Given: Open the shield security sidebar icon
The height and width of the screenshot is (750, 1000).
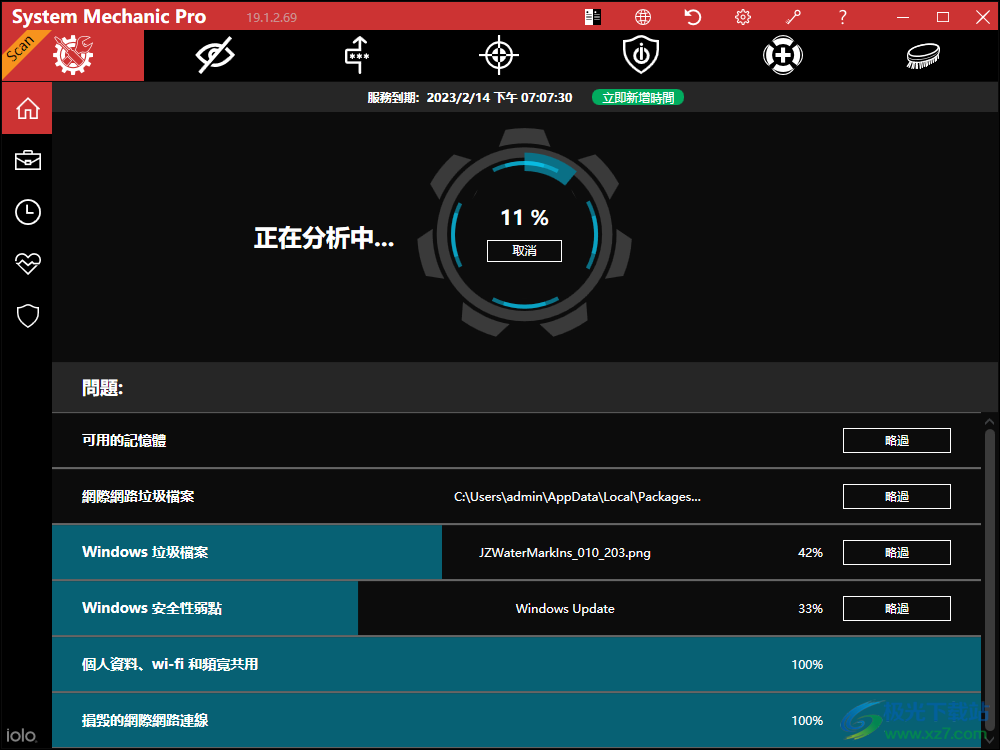Looking at the screenshot, I should [x=27, y=316].
